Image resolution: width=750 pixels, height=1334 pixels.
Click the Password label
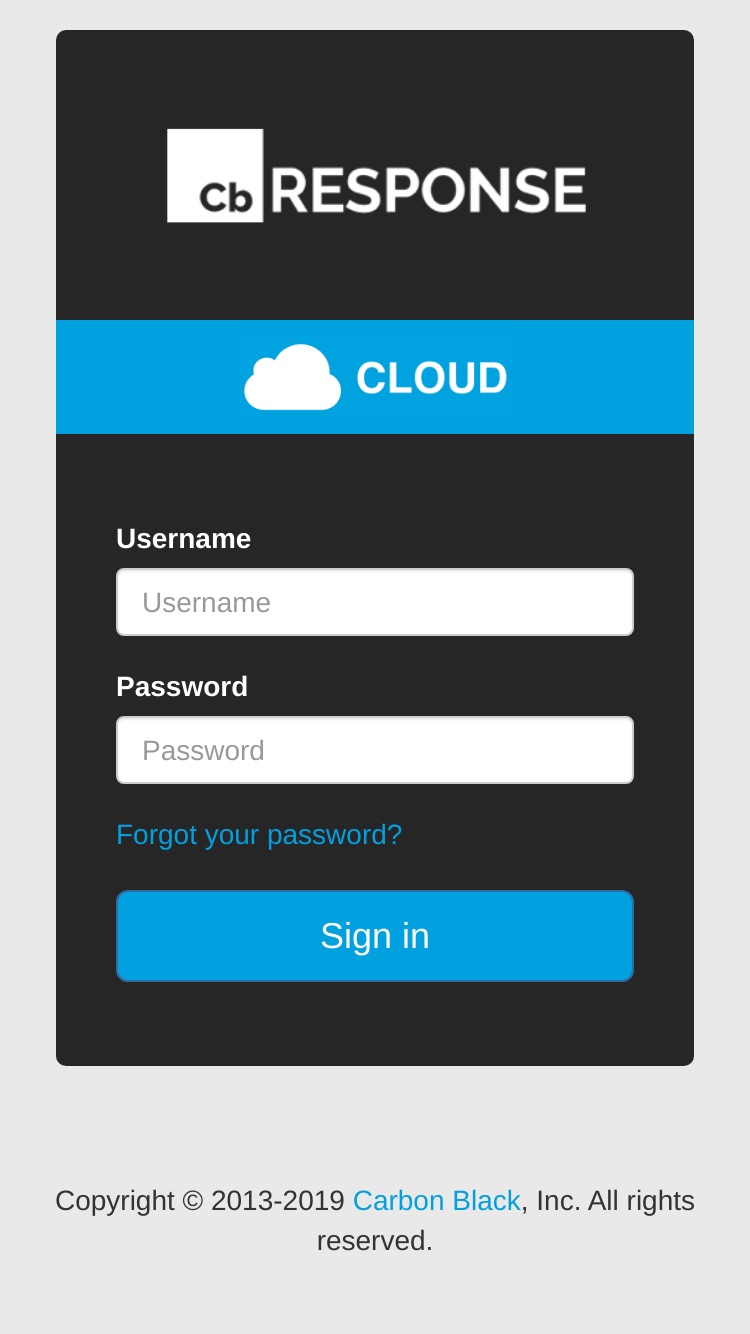(182, 686)
